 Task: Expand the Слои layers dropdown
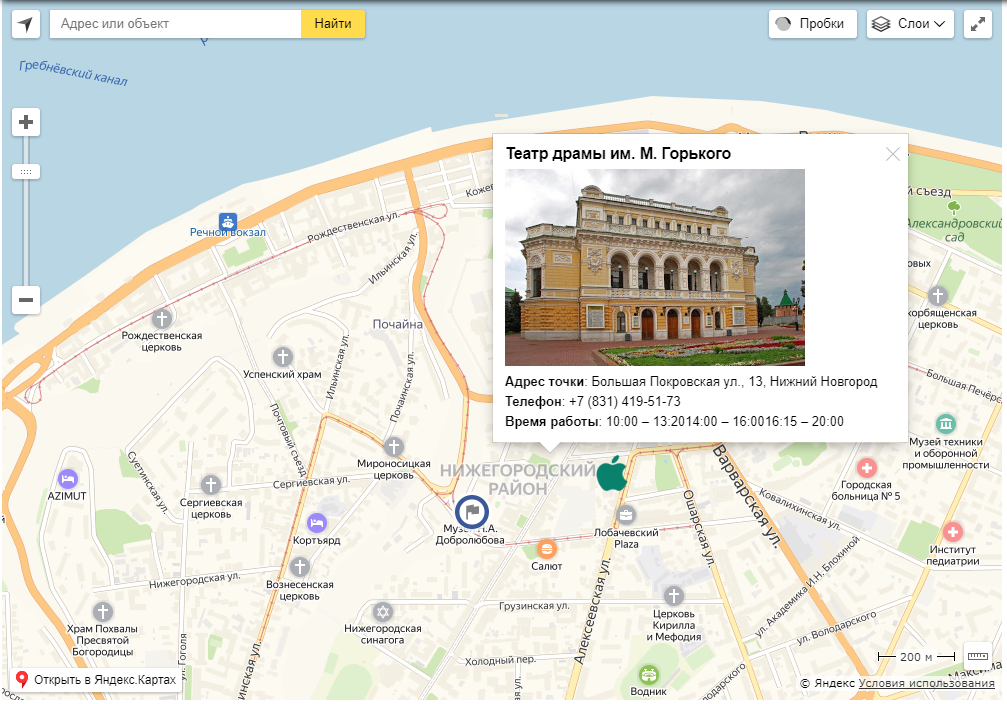click(x=910, y=24)
